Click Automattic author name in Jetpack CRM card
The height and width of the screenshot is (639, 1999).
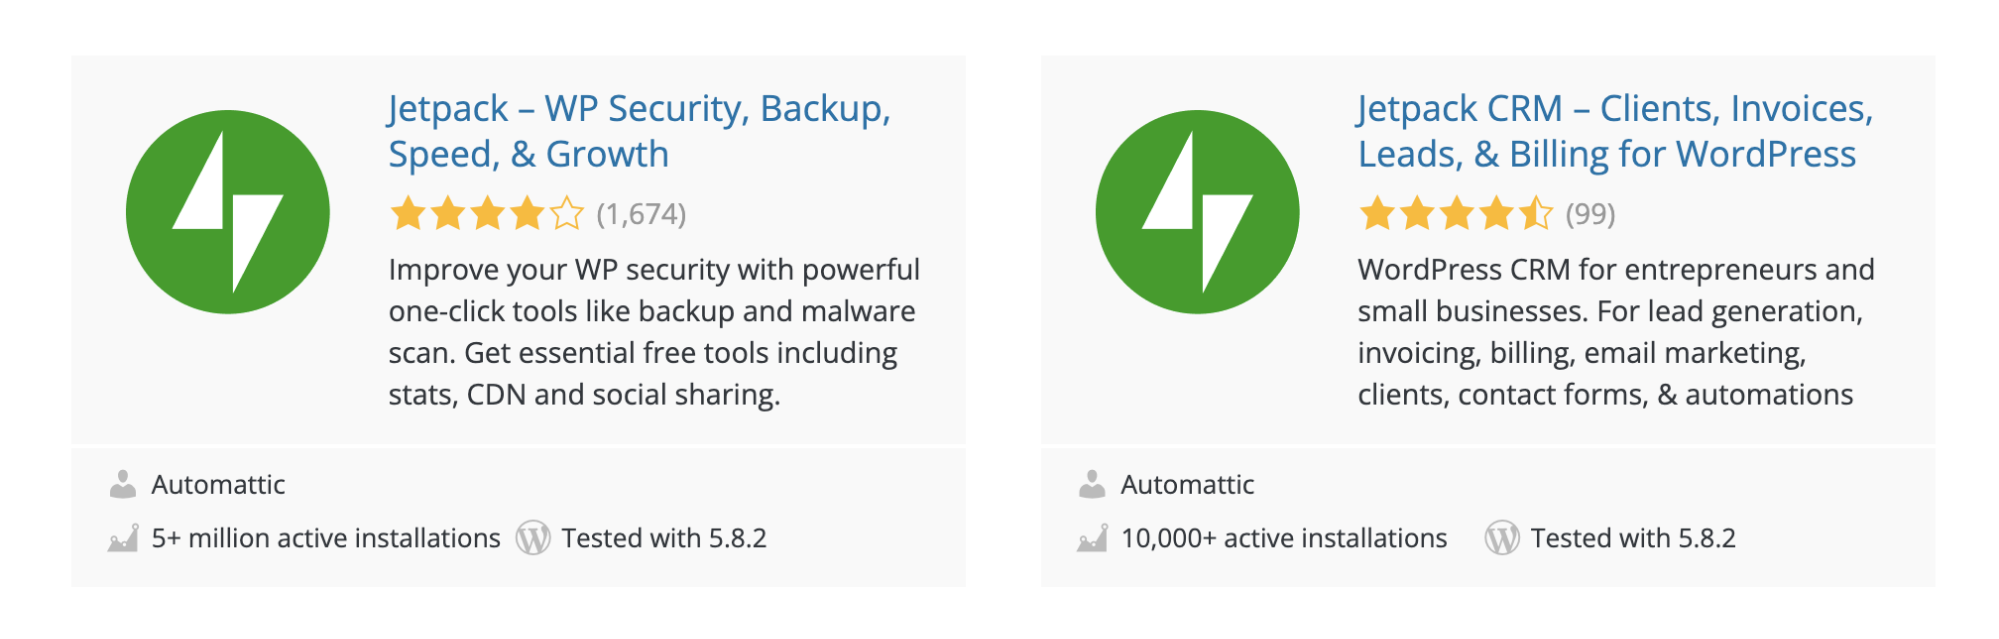(1187, 485)
